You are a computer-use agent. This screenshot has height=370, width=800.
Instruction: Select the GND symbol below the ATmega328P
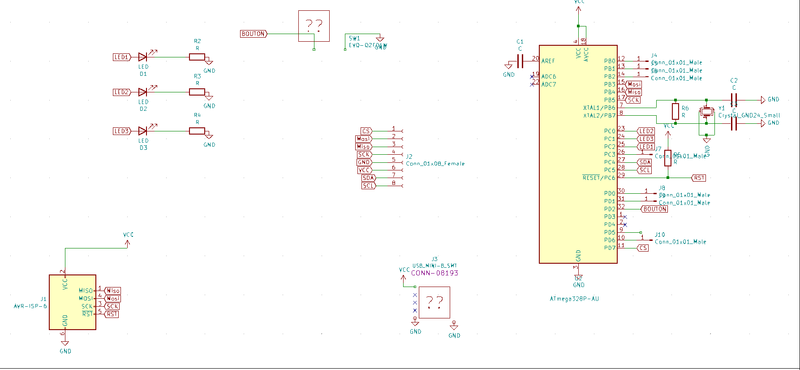click(x=578, y=281)
